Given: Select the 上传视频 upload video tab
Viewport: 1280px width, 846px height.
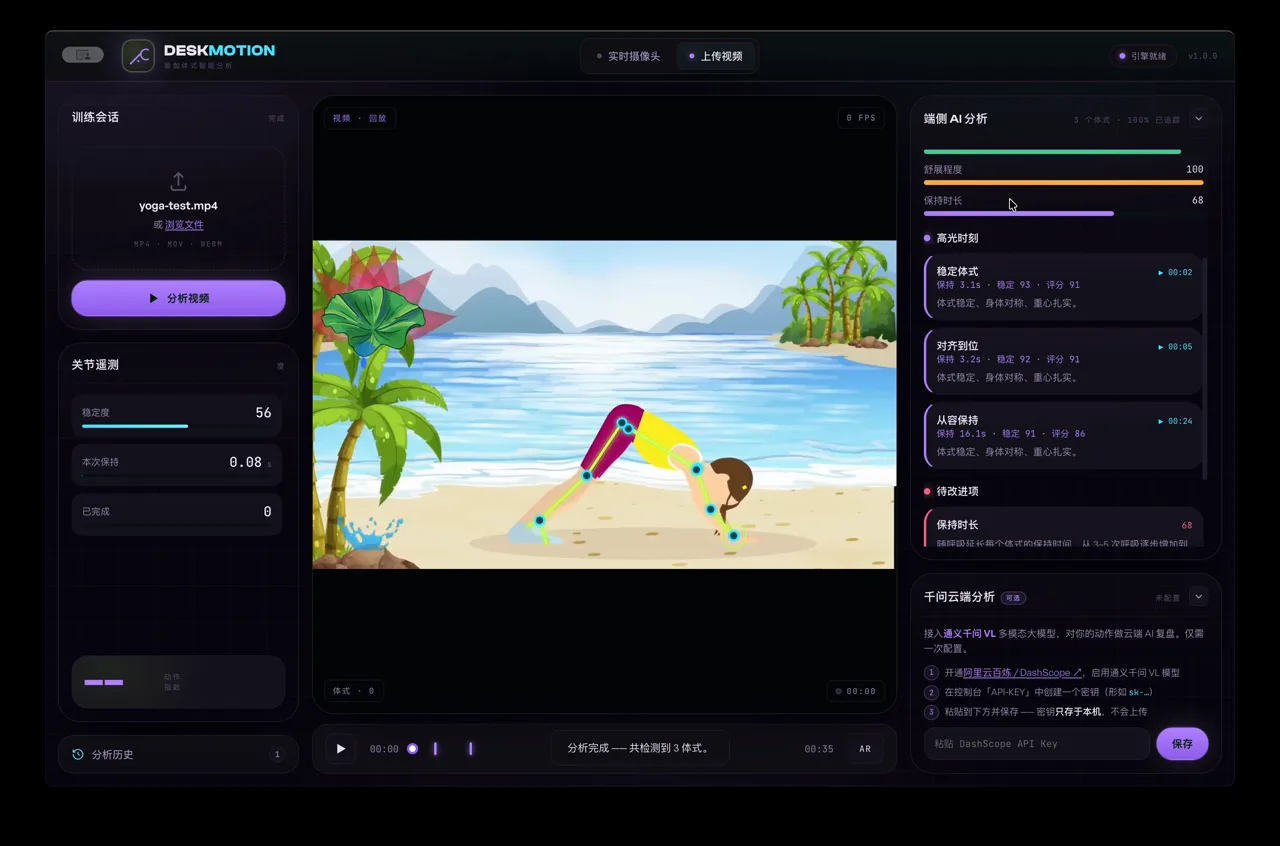Looking at the screenshot, I should click(x=716, y=56).
